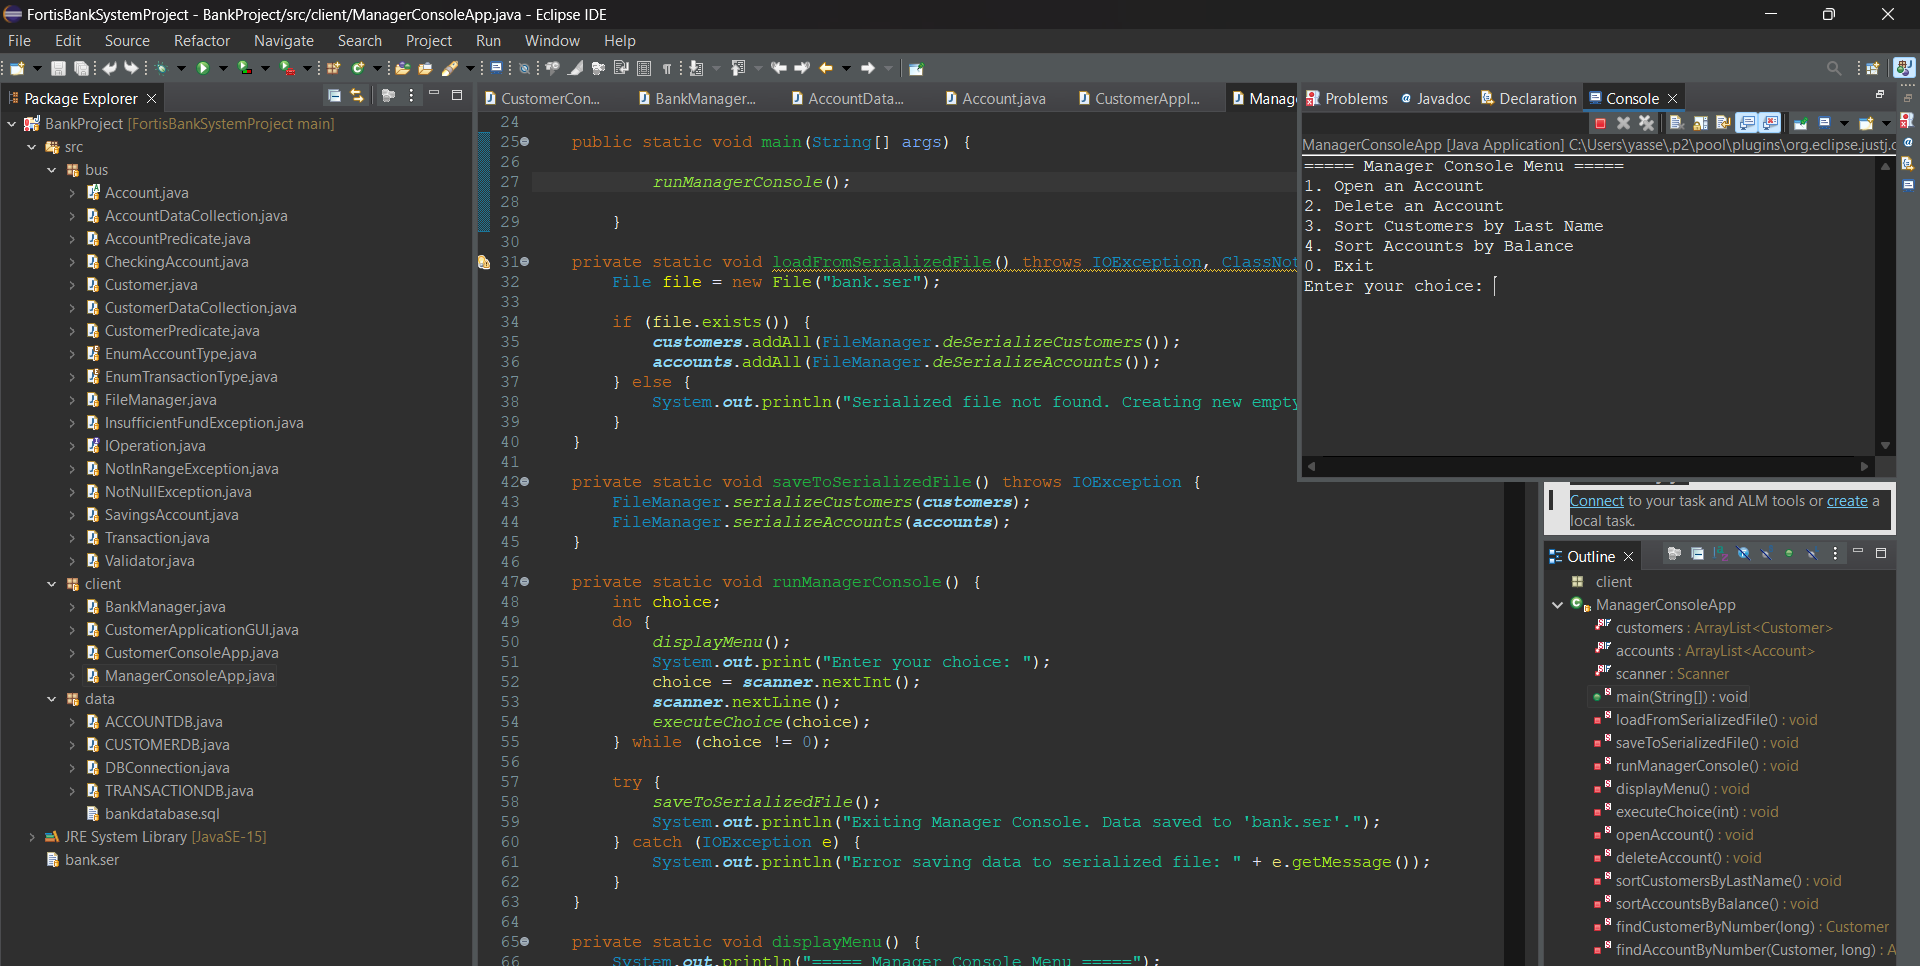
Task: Click the New Java Package icon
Action: click(x=333, y=68)
